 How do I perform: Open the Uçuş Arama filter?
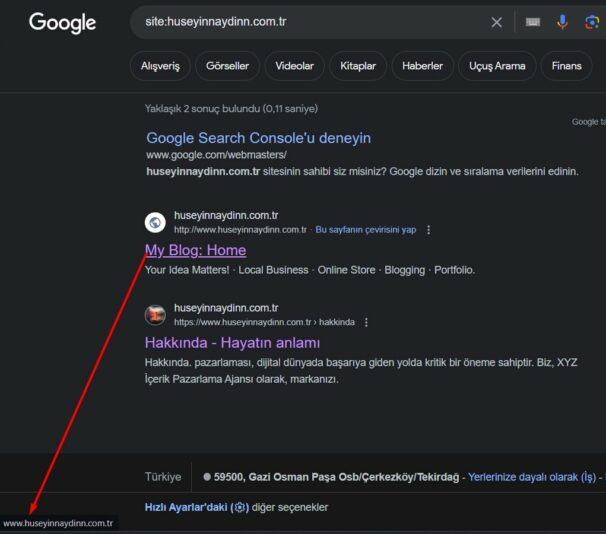point(497,66)
